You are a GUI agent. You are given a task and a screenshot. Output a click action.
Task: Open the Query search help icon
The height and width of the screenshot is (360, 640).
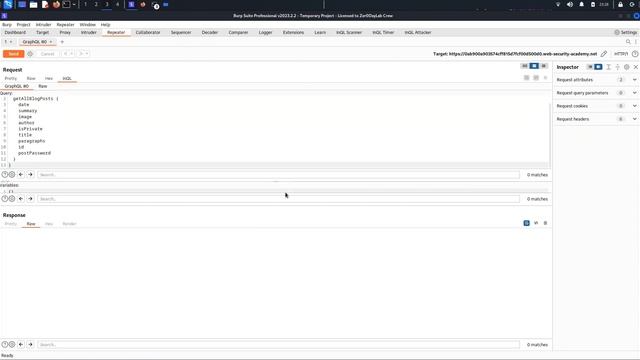click(x=5, y=175)
